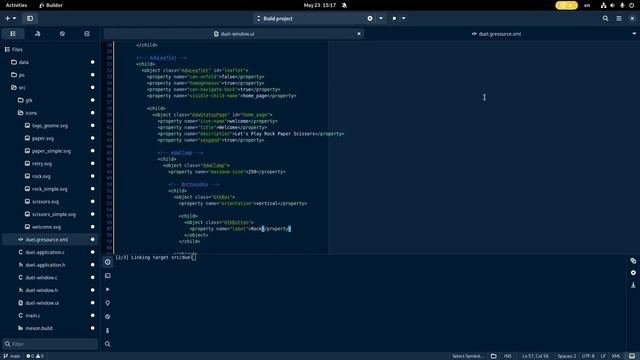Viewport: 640px width, 360px height.
Task: Copy build log with copy icon
Action: (x=633, y=261)
